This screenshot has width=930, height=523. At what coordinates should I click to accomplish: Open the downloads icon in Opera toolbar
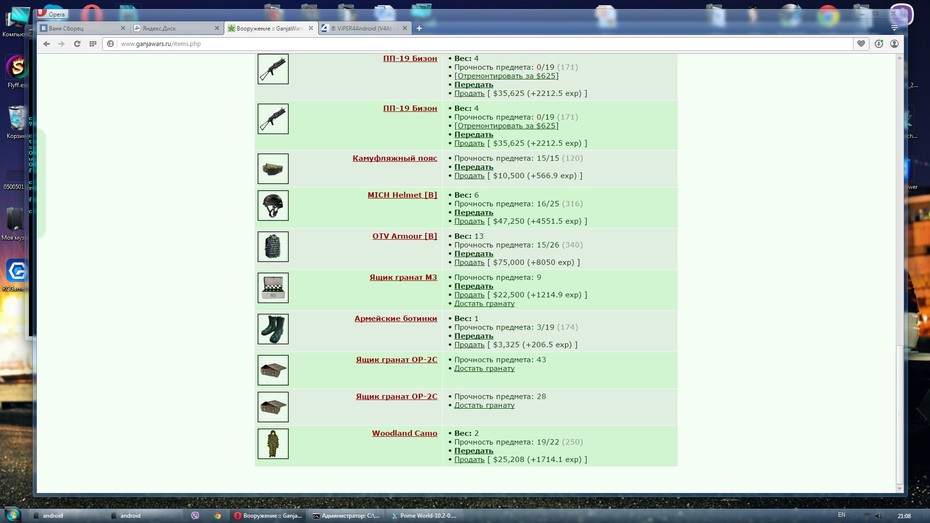(x=879, y=44)
